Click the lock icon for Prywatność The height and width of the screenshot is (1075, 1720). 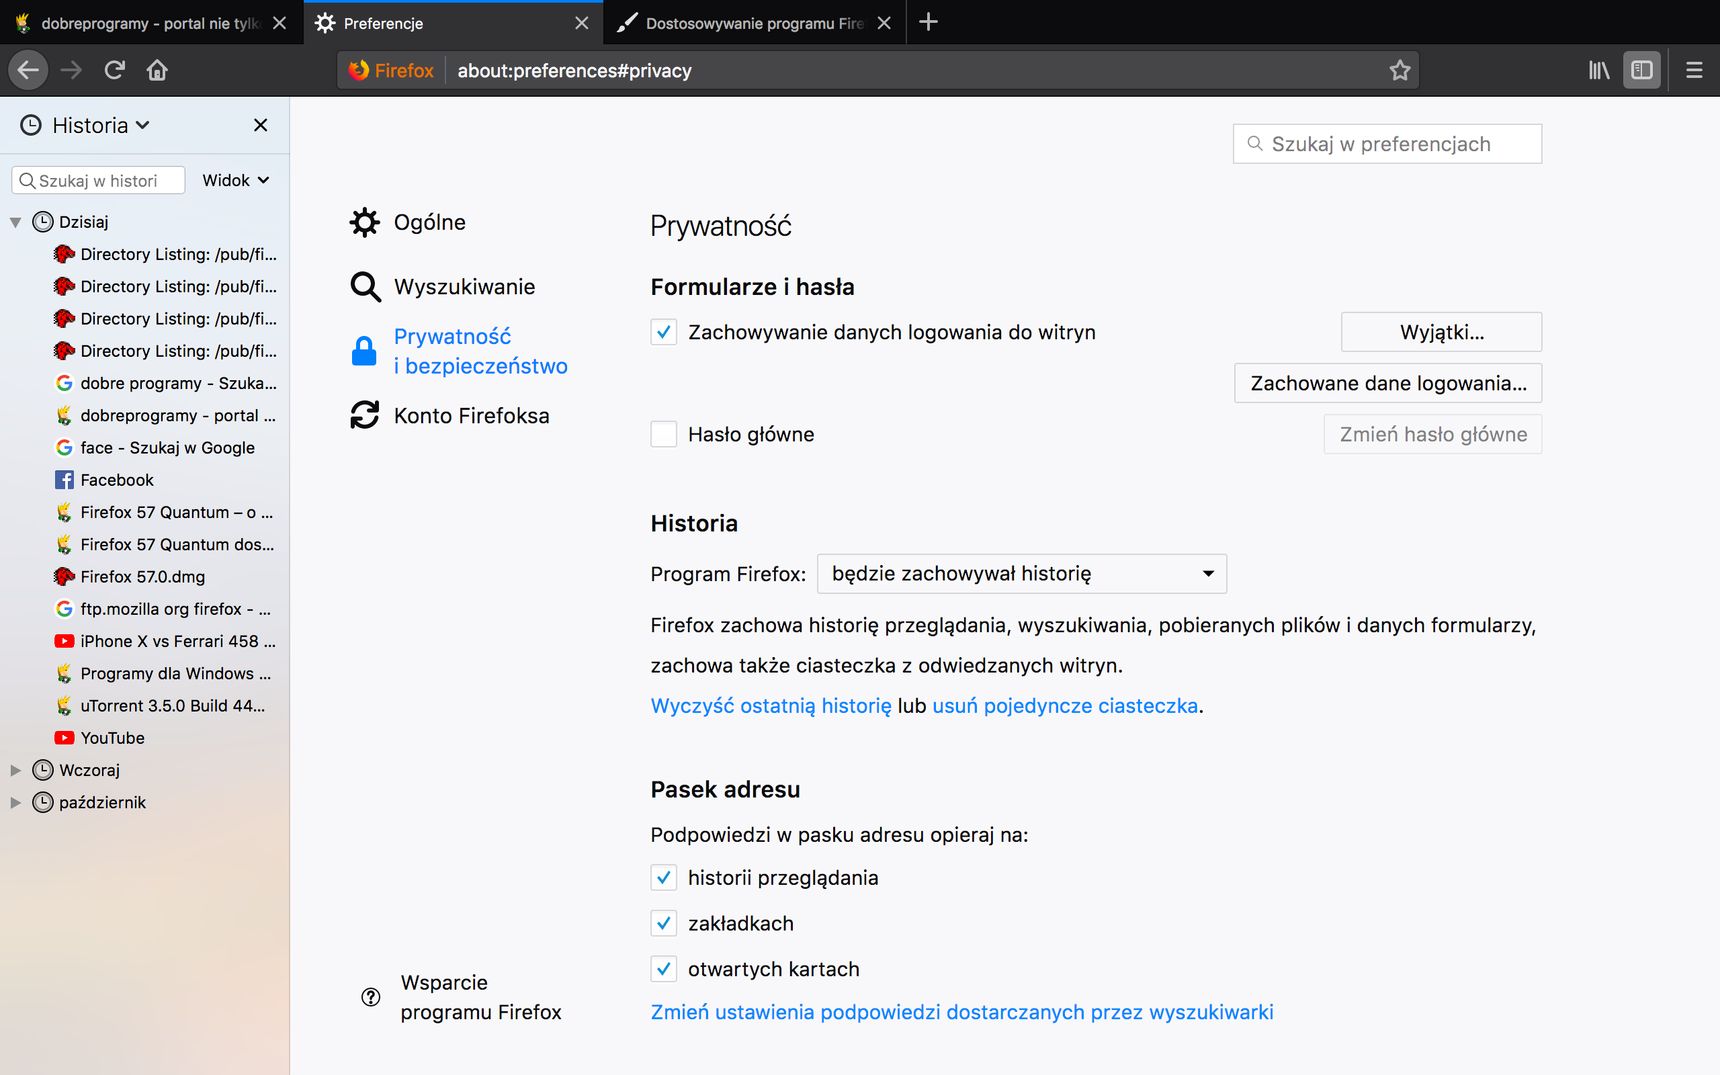click(x=364, y=351)
